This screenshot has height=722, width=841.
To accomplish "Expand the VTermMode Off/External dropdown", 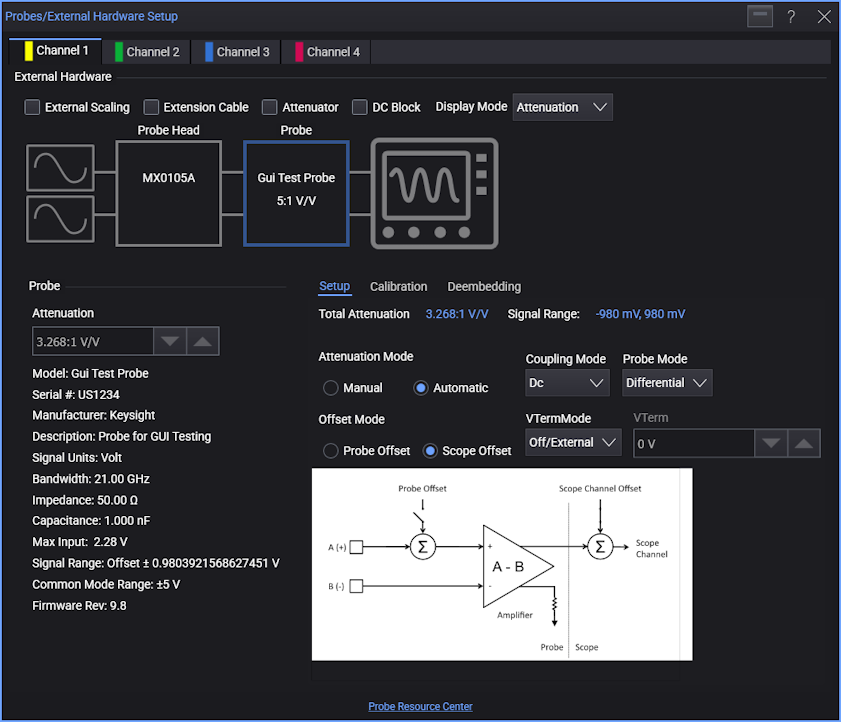I will (x=573, y=442).
